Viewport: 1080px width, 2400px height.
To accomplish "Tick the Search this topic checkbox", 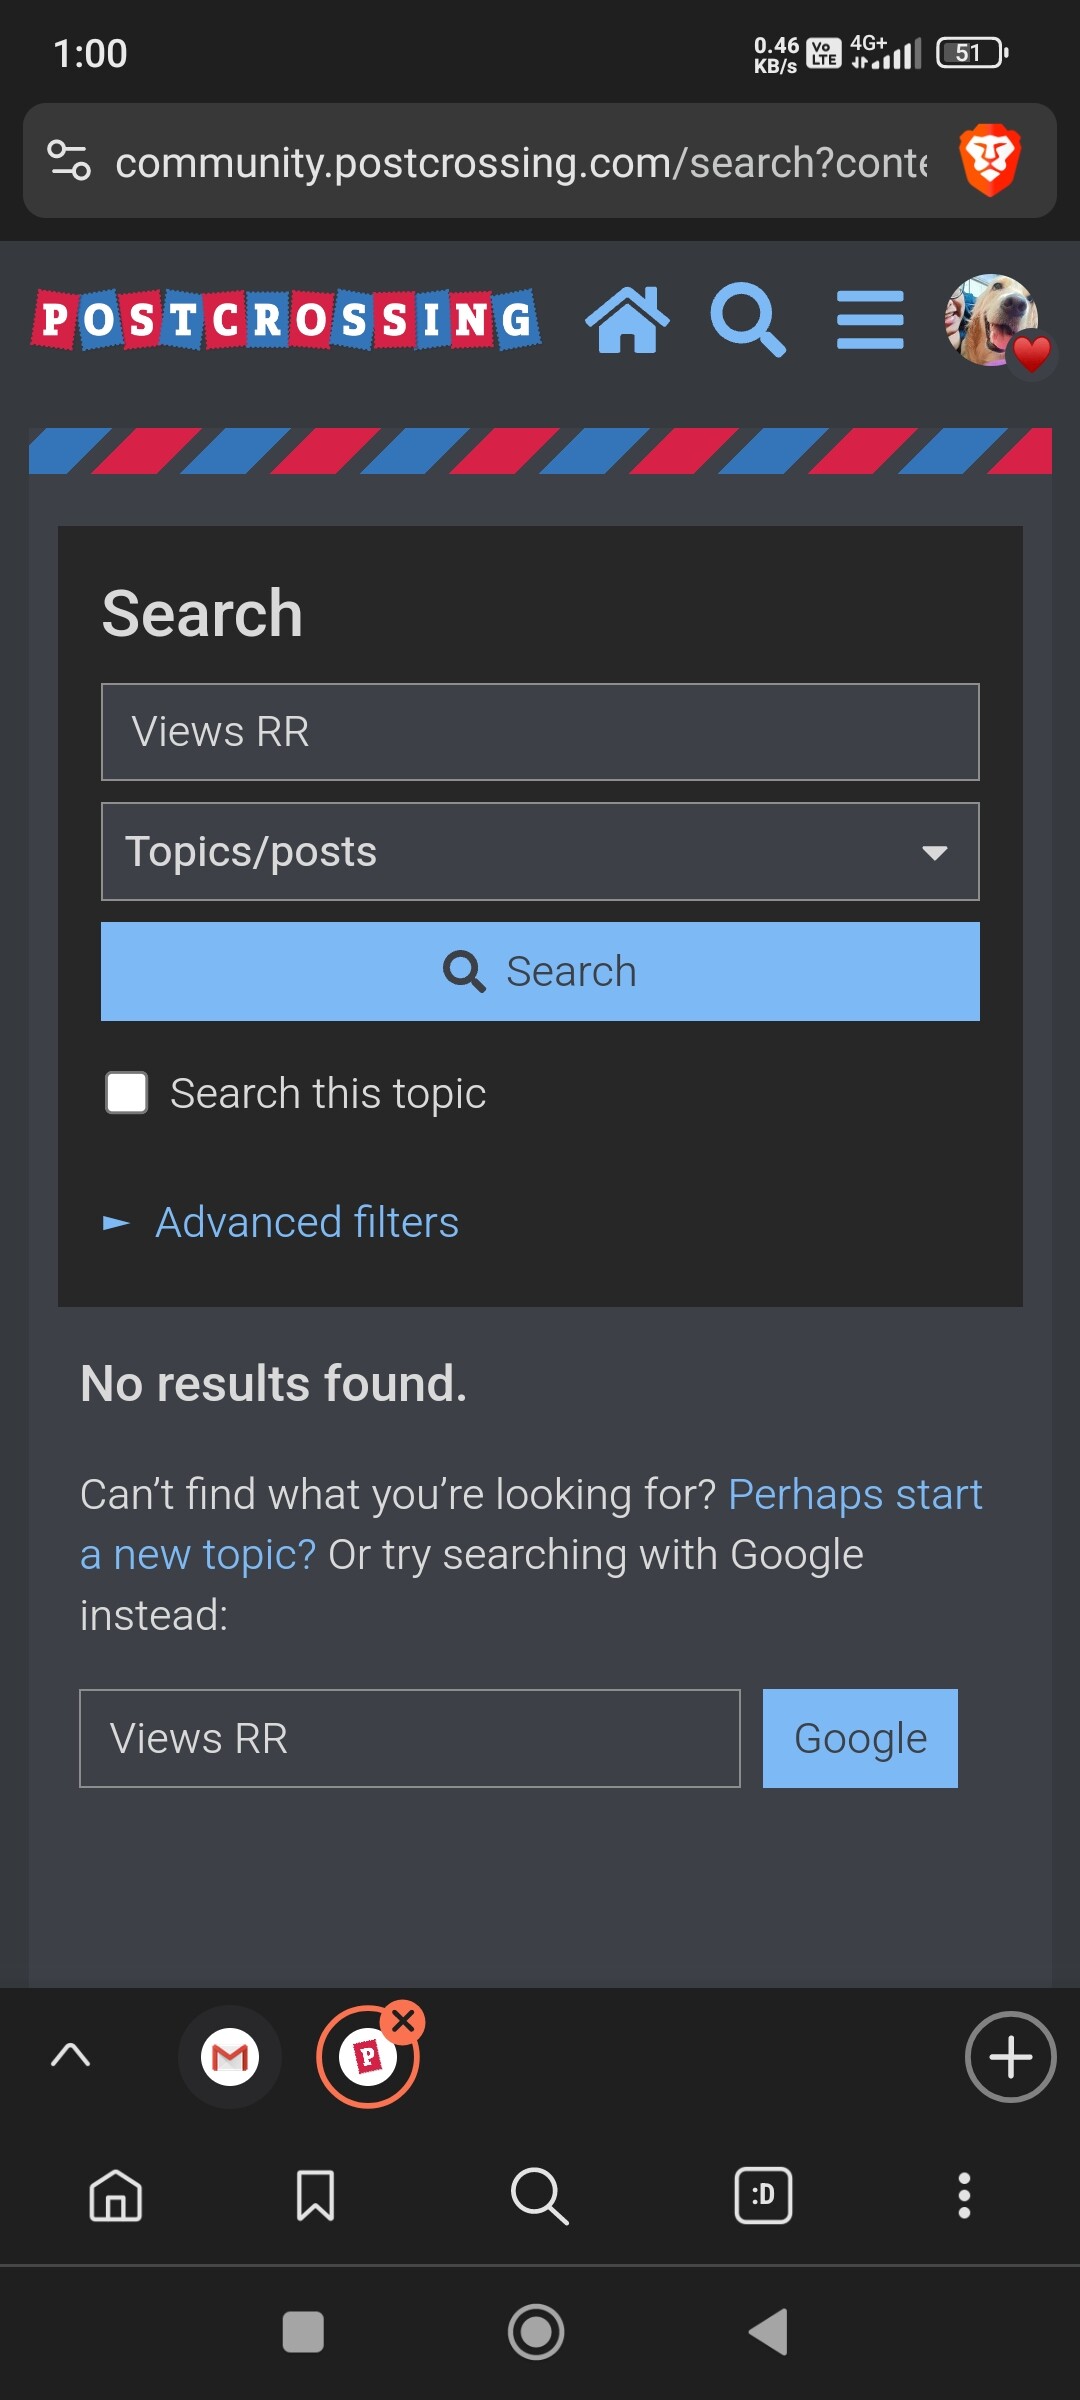I will pos(127,1093).
